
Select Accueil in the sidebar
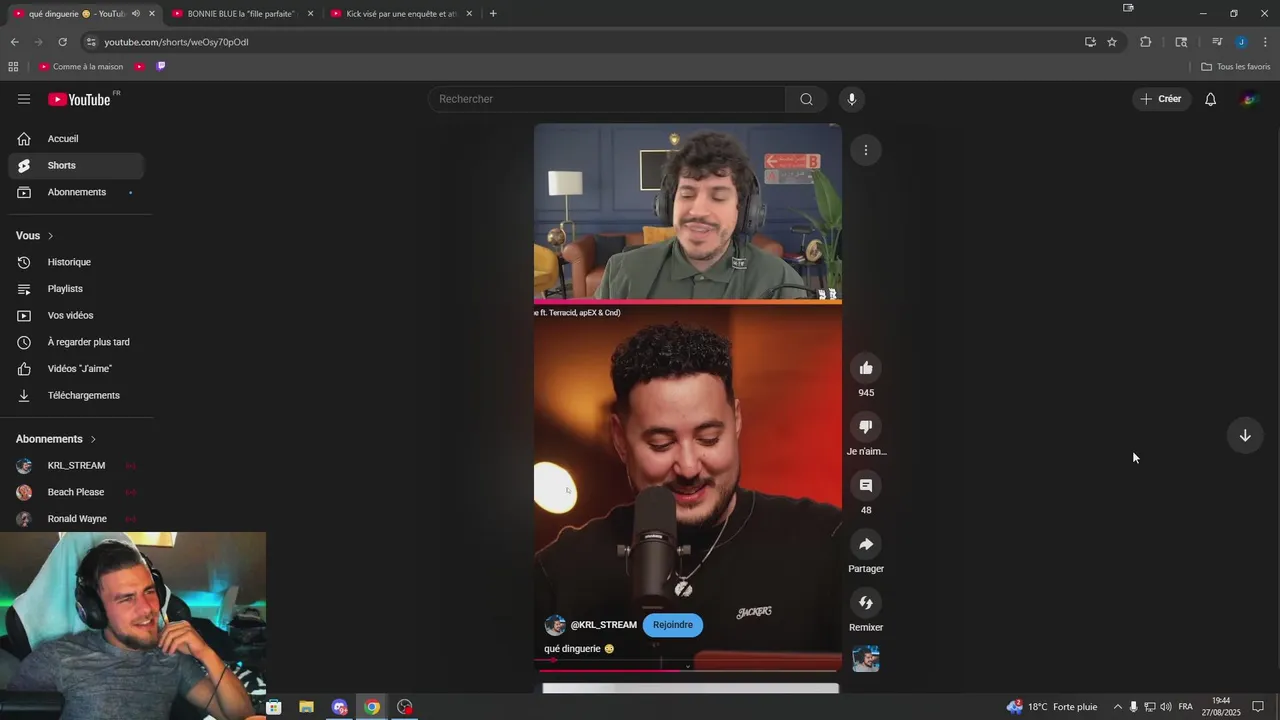(x=76, y=139)
